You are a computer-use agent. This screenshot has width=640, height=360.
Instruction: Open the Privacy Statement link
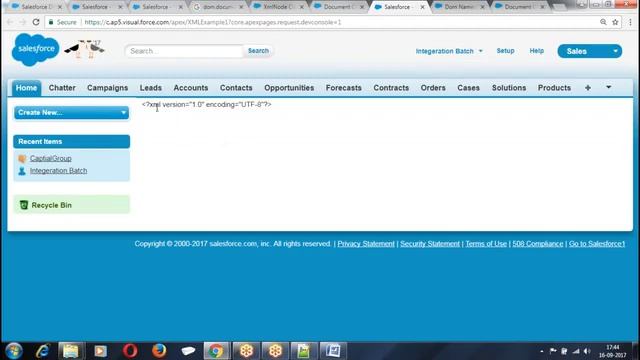click(x=366, y=244)
